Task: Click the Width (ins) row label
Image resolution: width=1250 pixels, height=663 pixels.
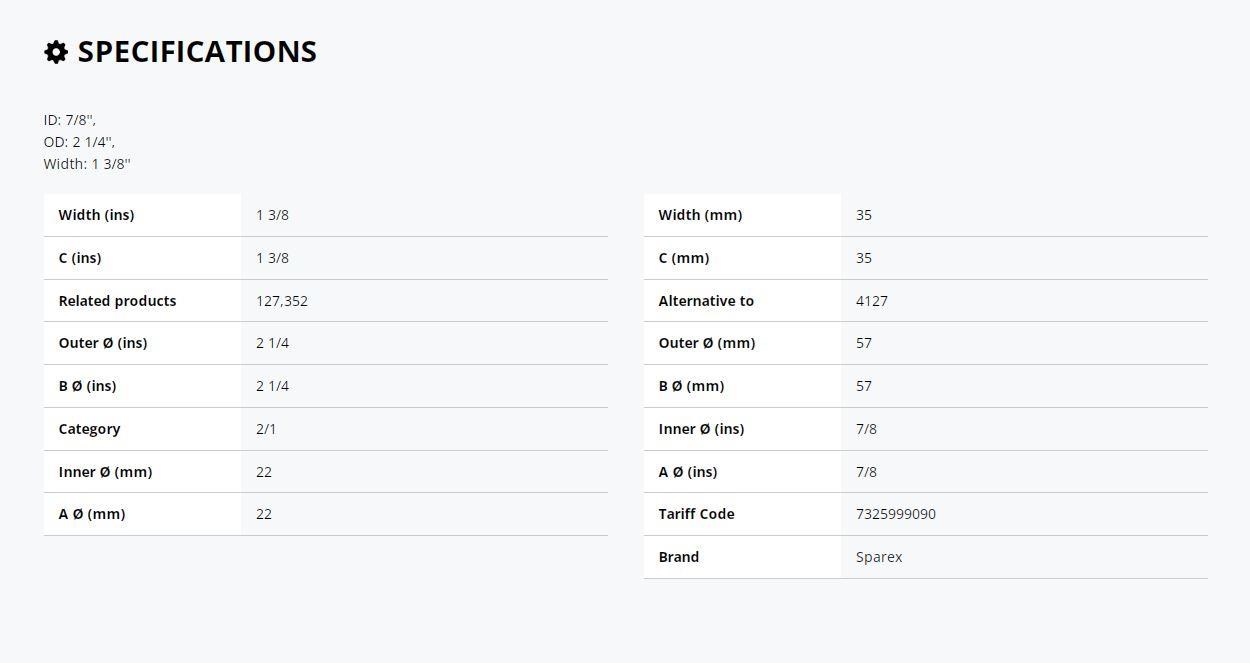Action: (x=96, y=215)
